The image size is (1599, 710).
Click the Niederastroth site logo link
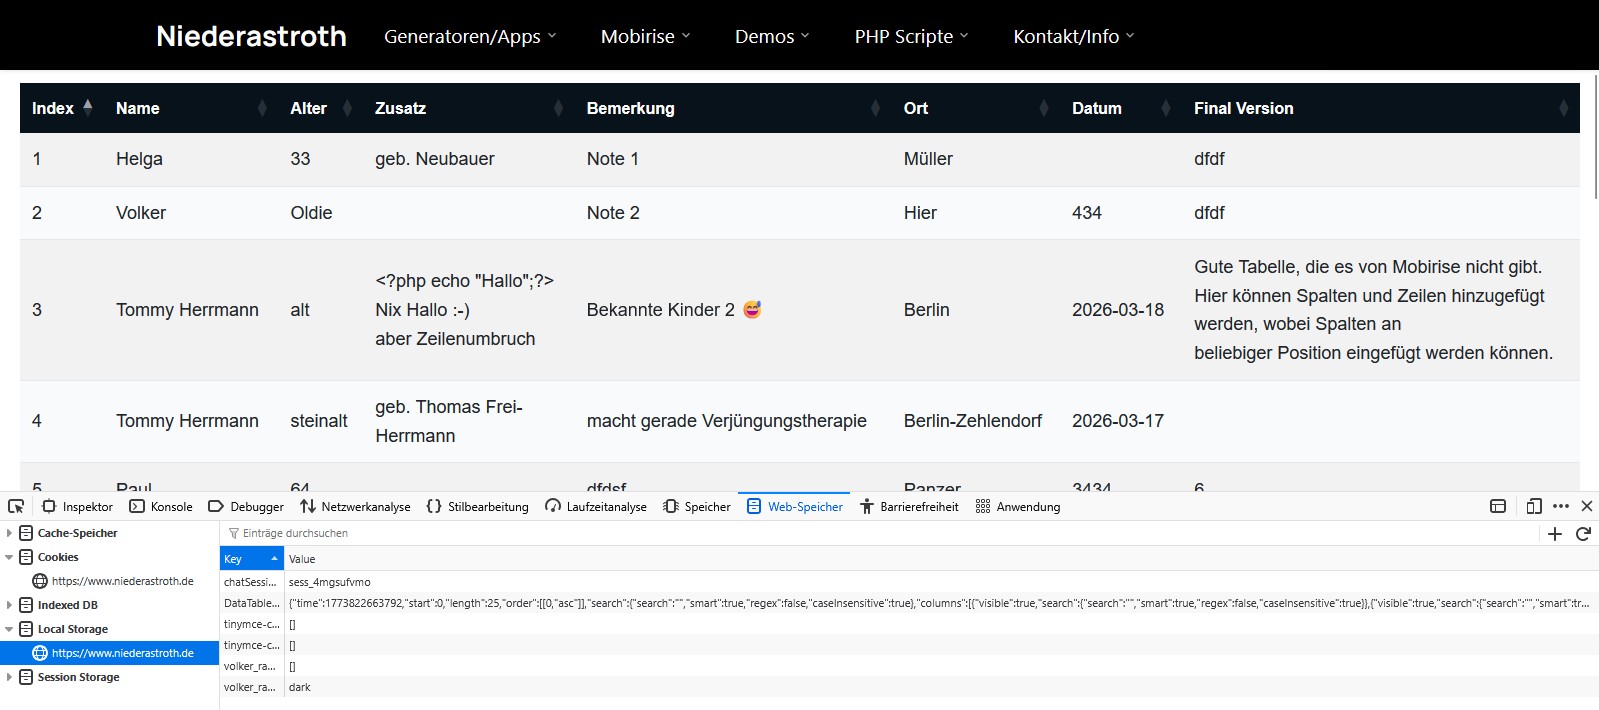(251, 36)
